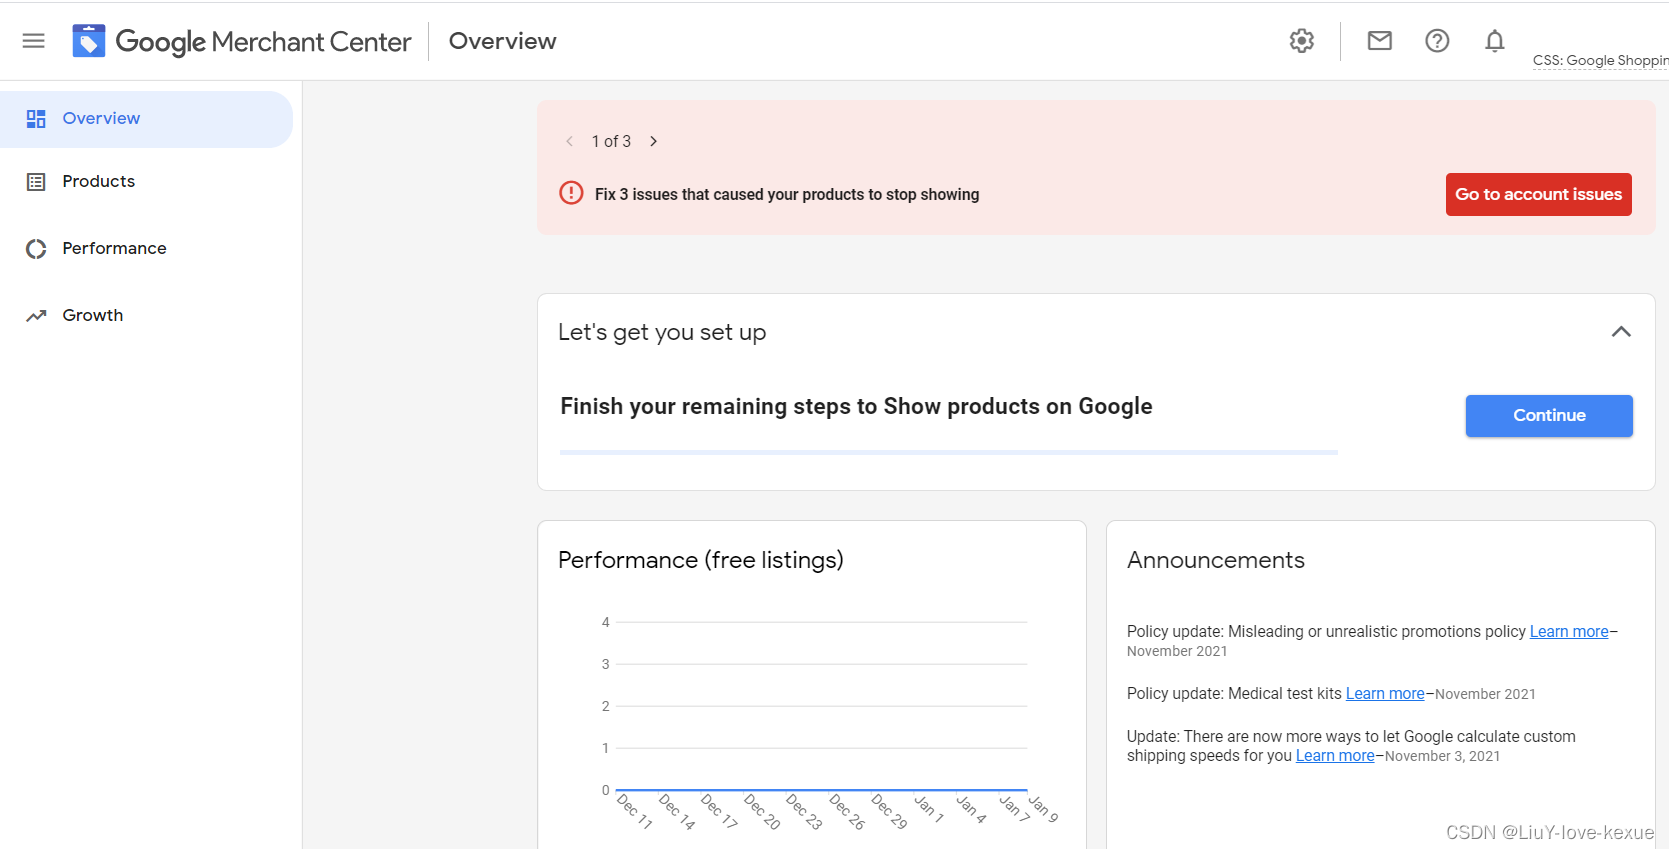Select Overview in the sidebar
The width and height of the screenshot is (1669, 849).
[x=101, y=119]
